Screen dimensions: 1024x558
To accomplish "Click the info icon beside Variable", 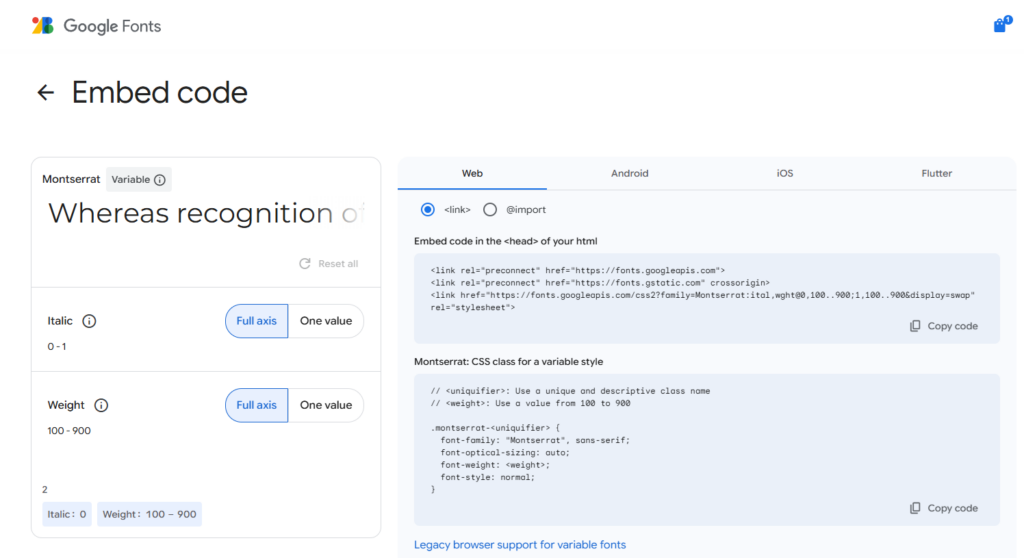I will (160, 180).
